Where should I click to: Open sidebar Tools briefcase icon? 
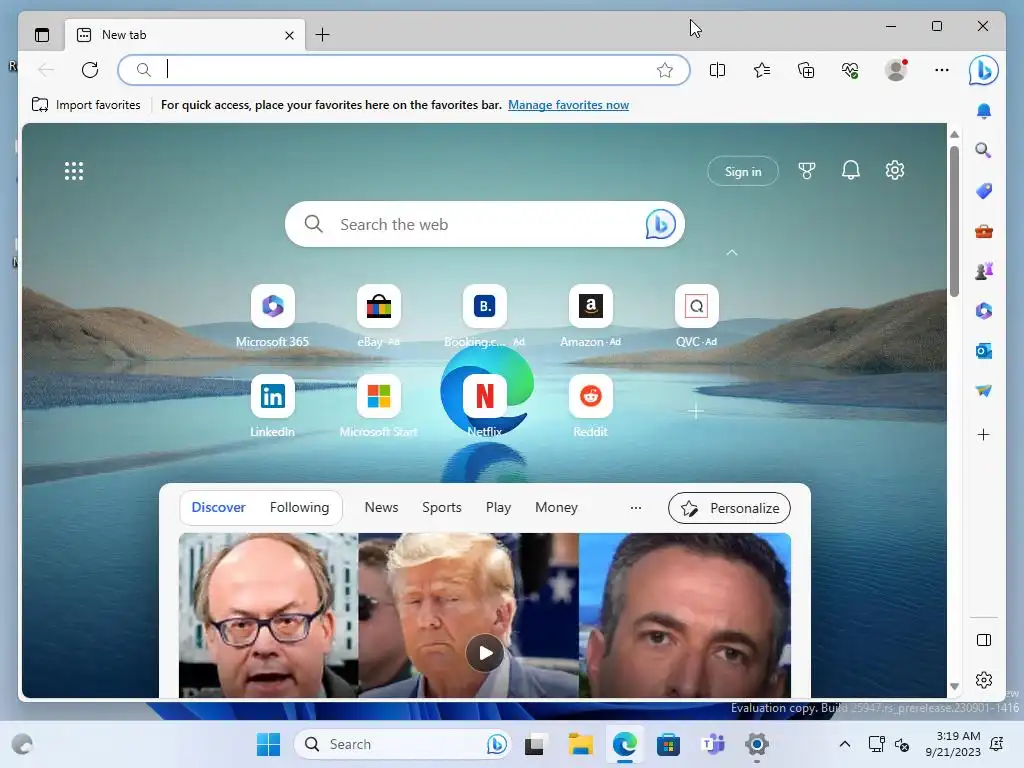[x=984, y=231]
